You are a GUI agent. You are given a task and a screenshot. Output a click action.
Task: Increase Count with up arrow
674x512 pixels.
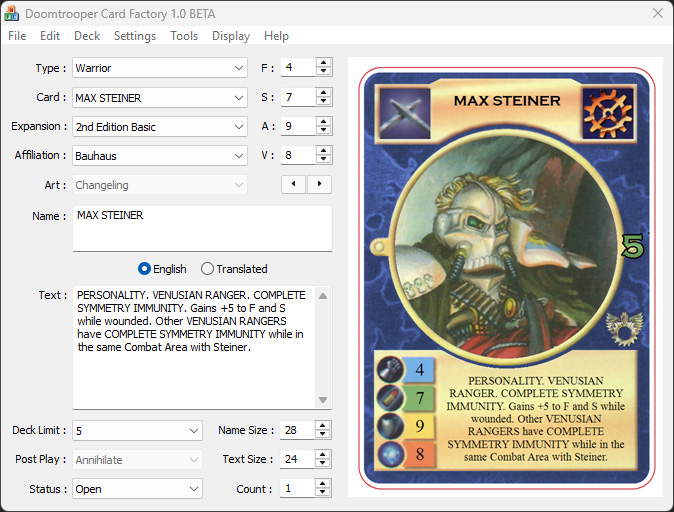322,484
